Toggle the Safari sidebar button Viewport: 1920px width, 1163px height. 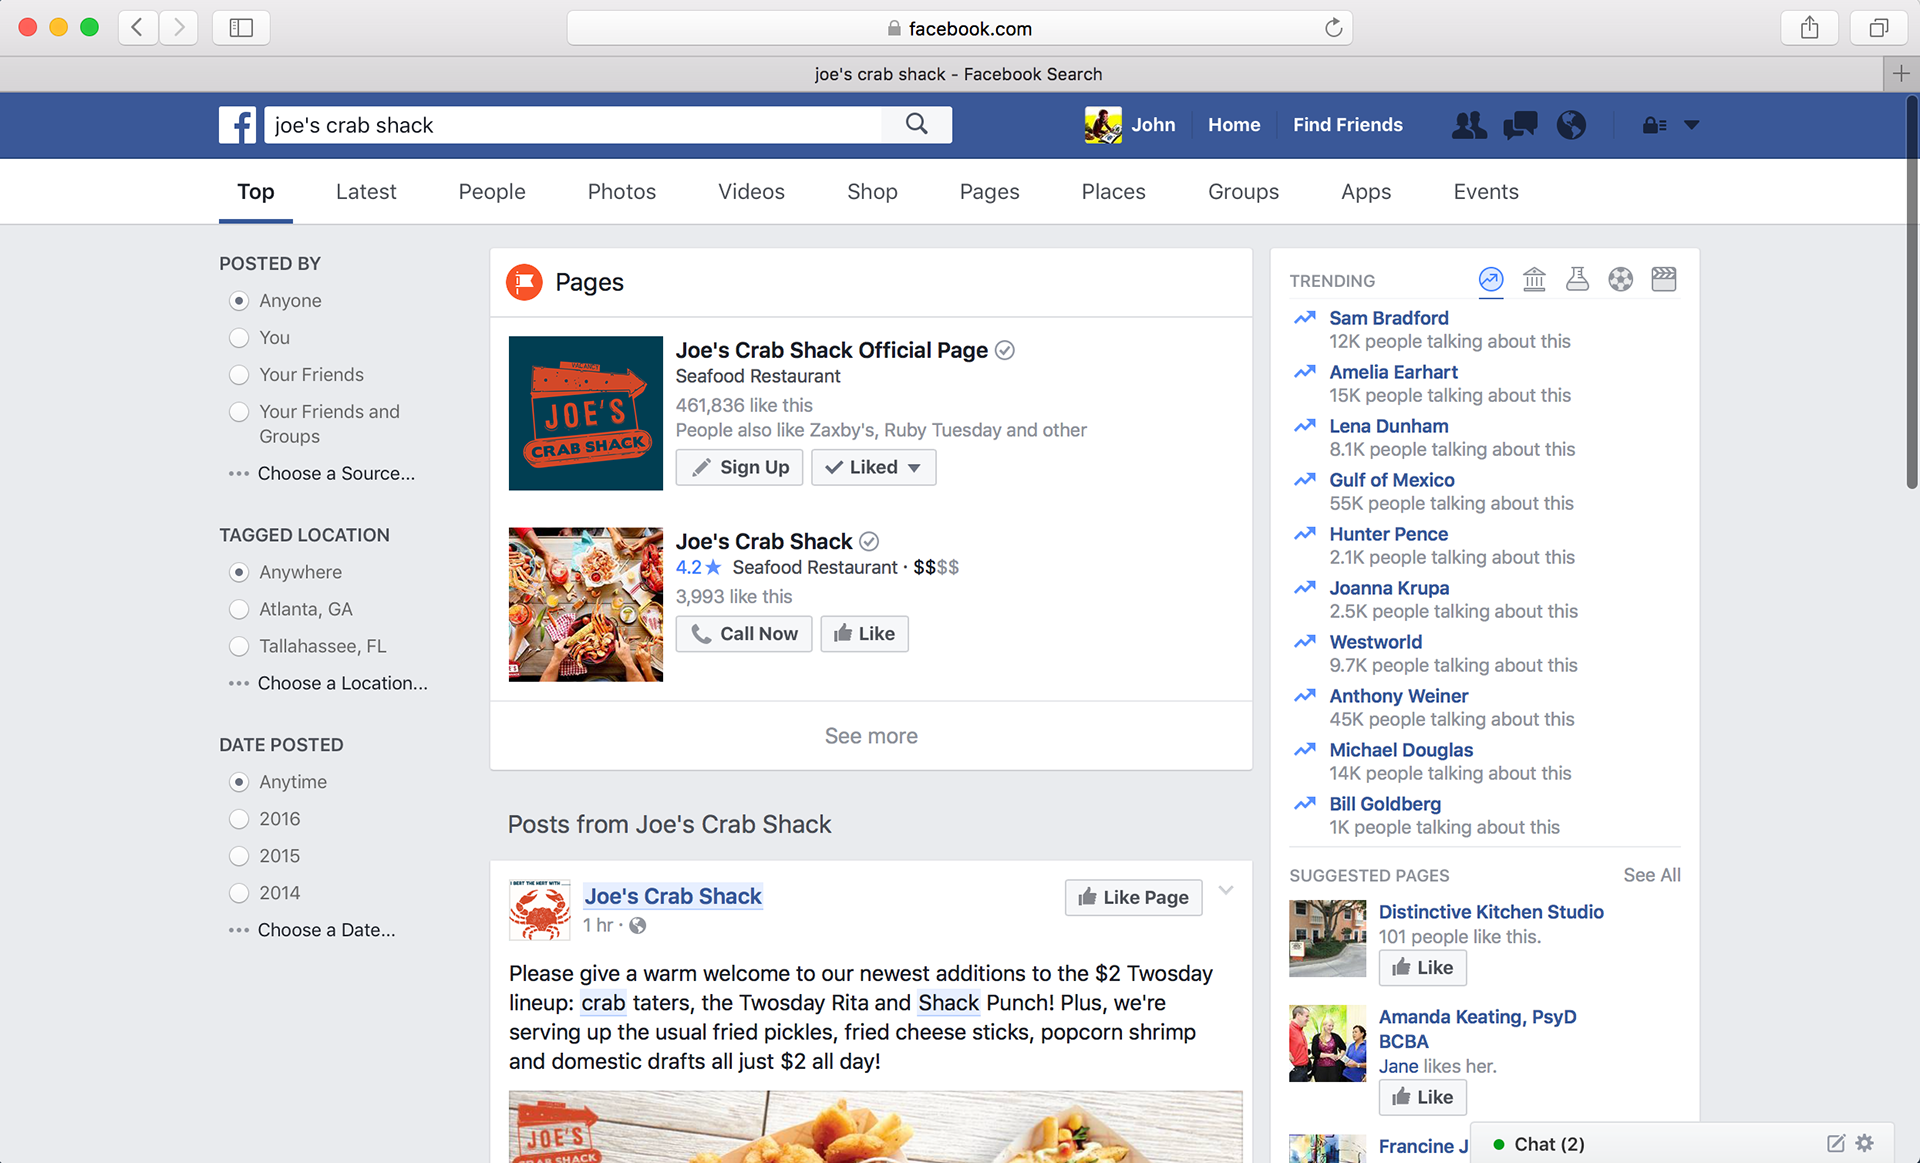[x=241, y=28]
